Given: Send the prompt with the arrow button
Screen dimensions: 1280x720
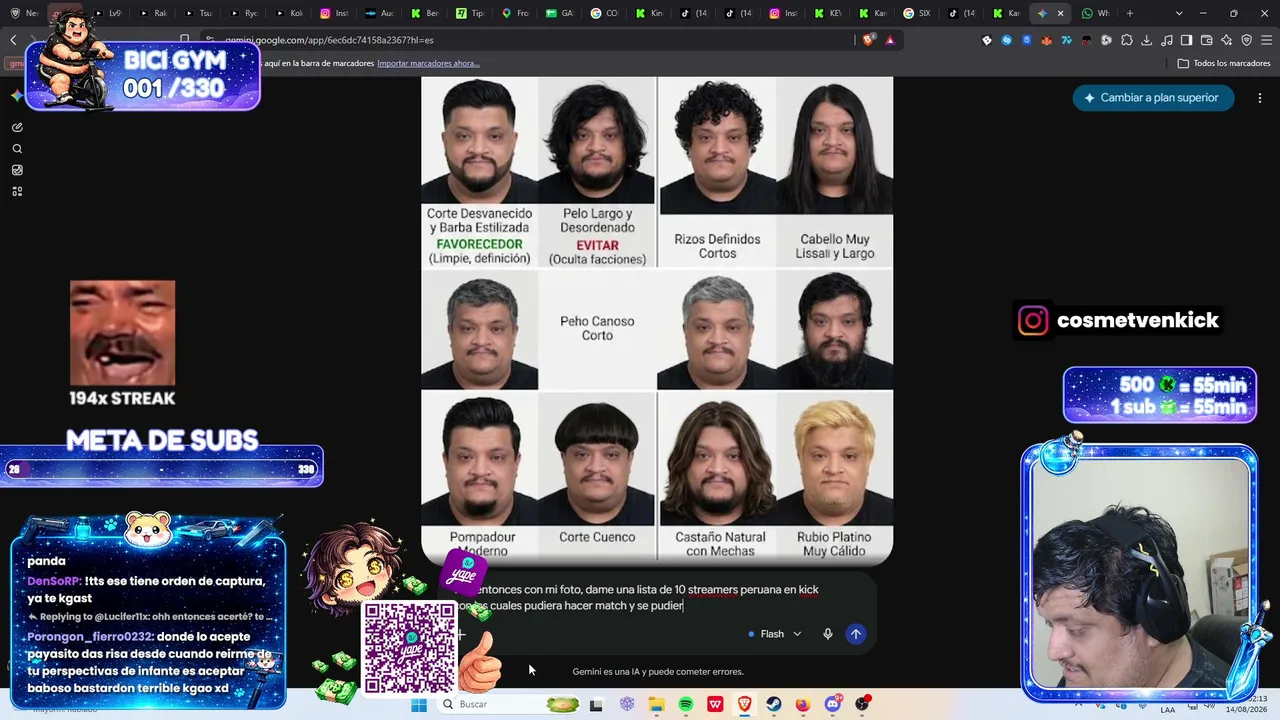Looking at the screenshot, I should click(855, 634).
